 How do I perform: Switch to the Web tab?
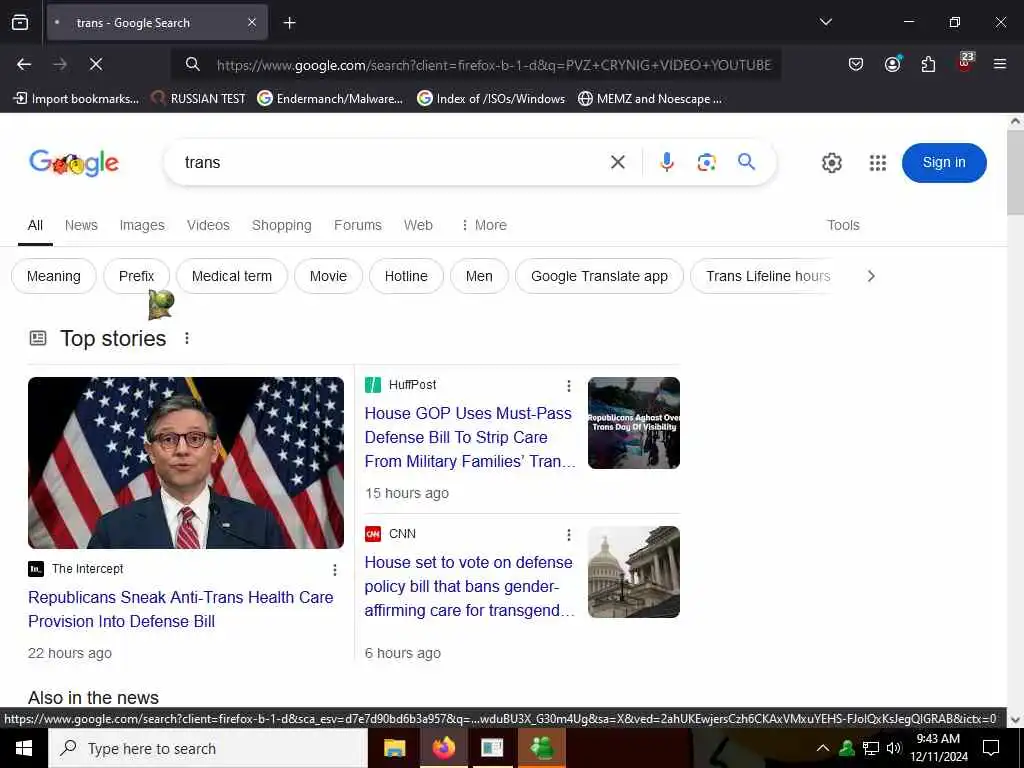pos(418,225)
